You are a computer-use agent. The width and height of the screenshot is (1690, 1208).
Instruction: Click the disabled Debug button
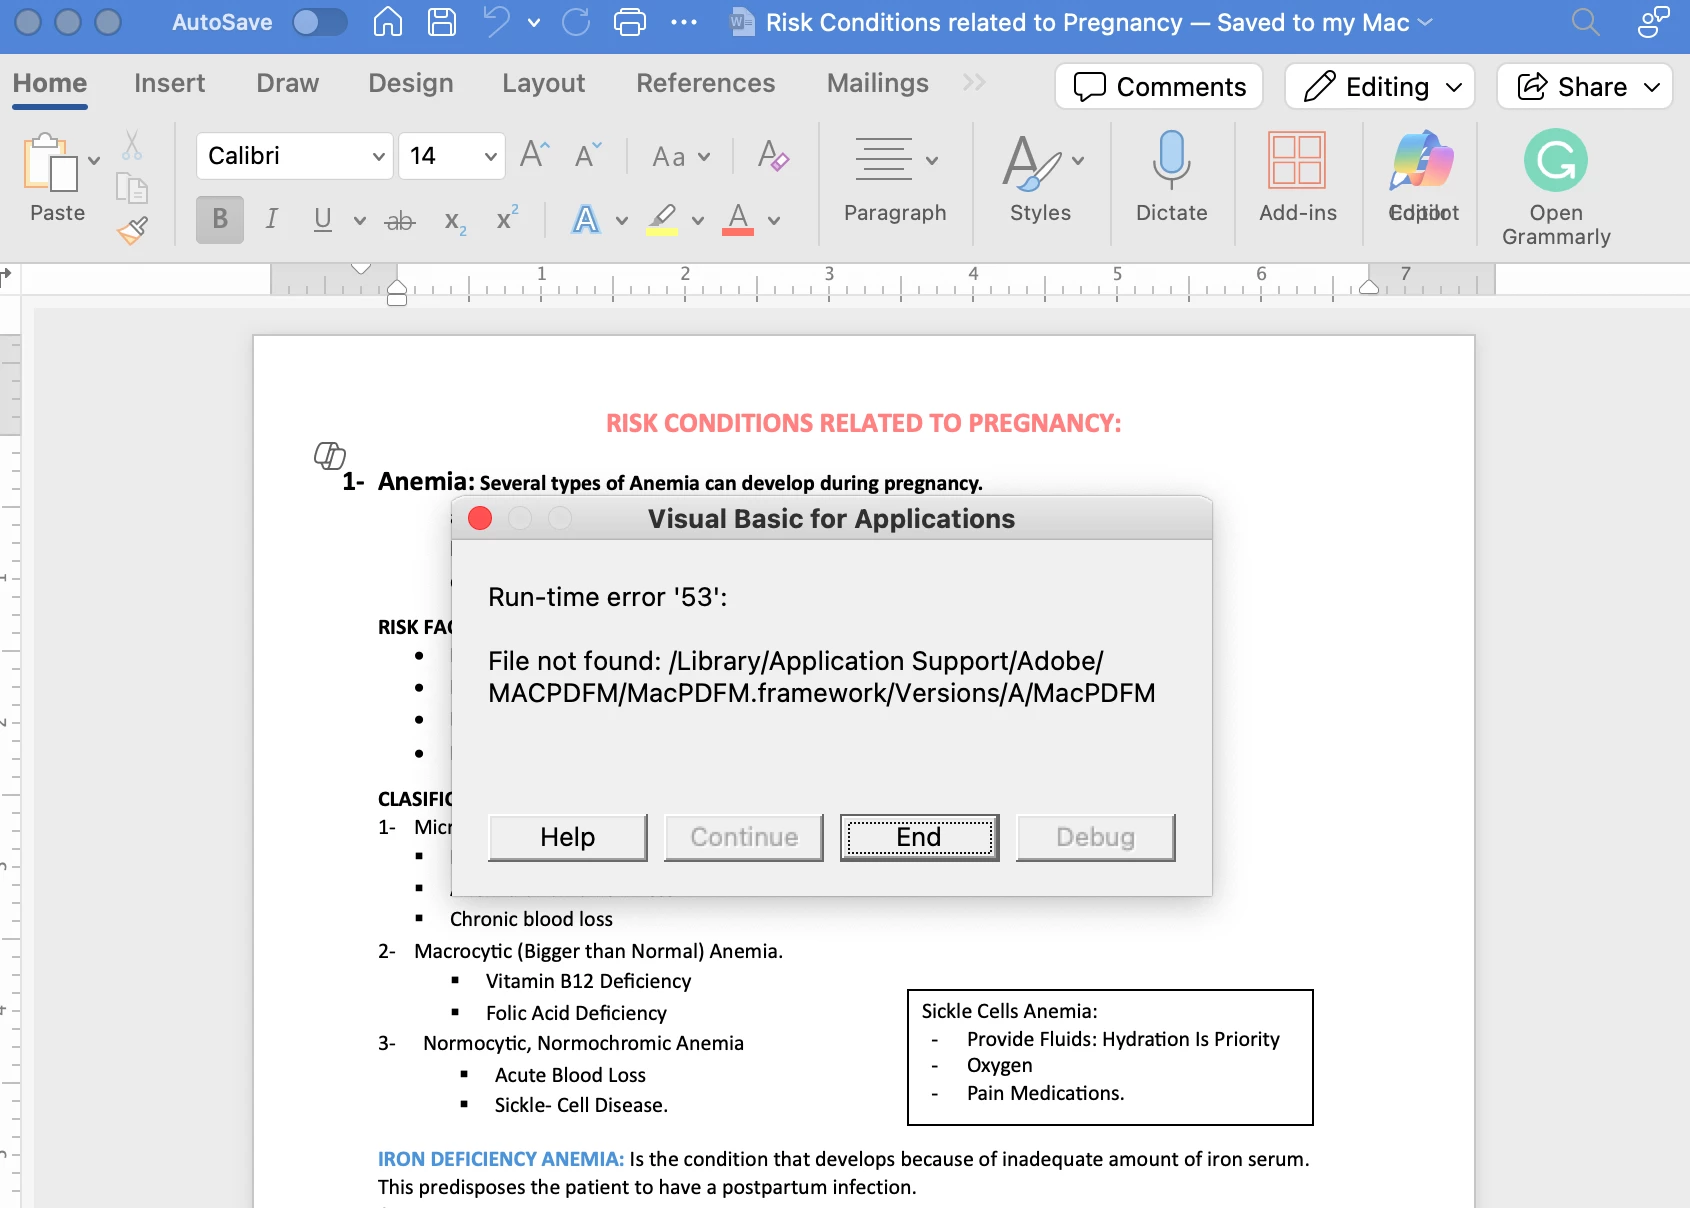click(x=1096, y=837)
